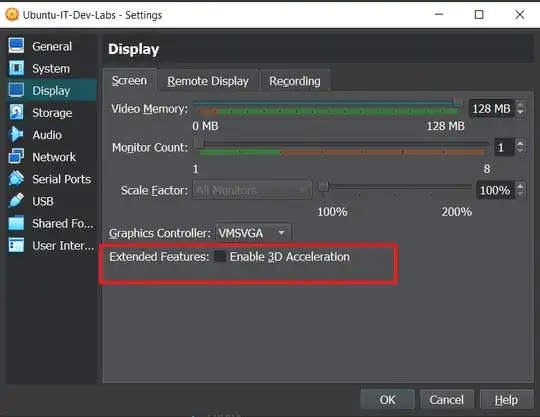Decrease Video Memory with down arrow
The width and height of the screenshot is (540, 417).
coord(520,113)
